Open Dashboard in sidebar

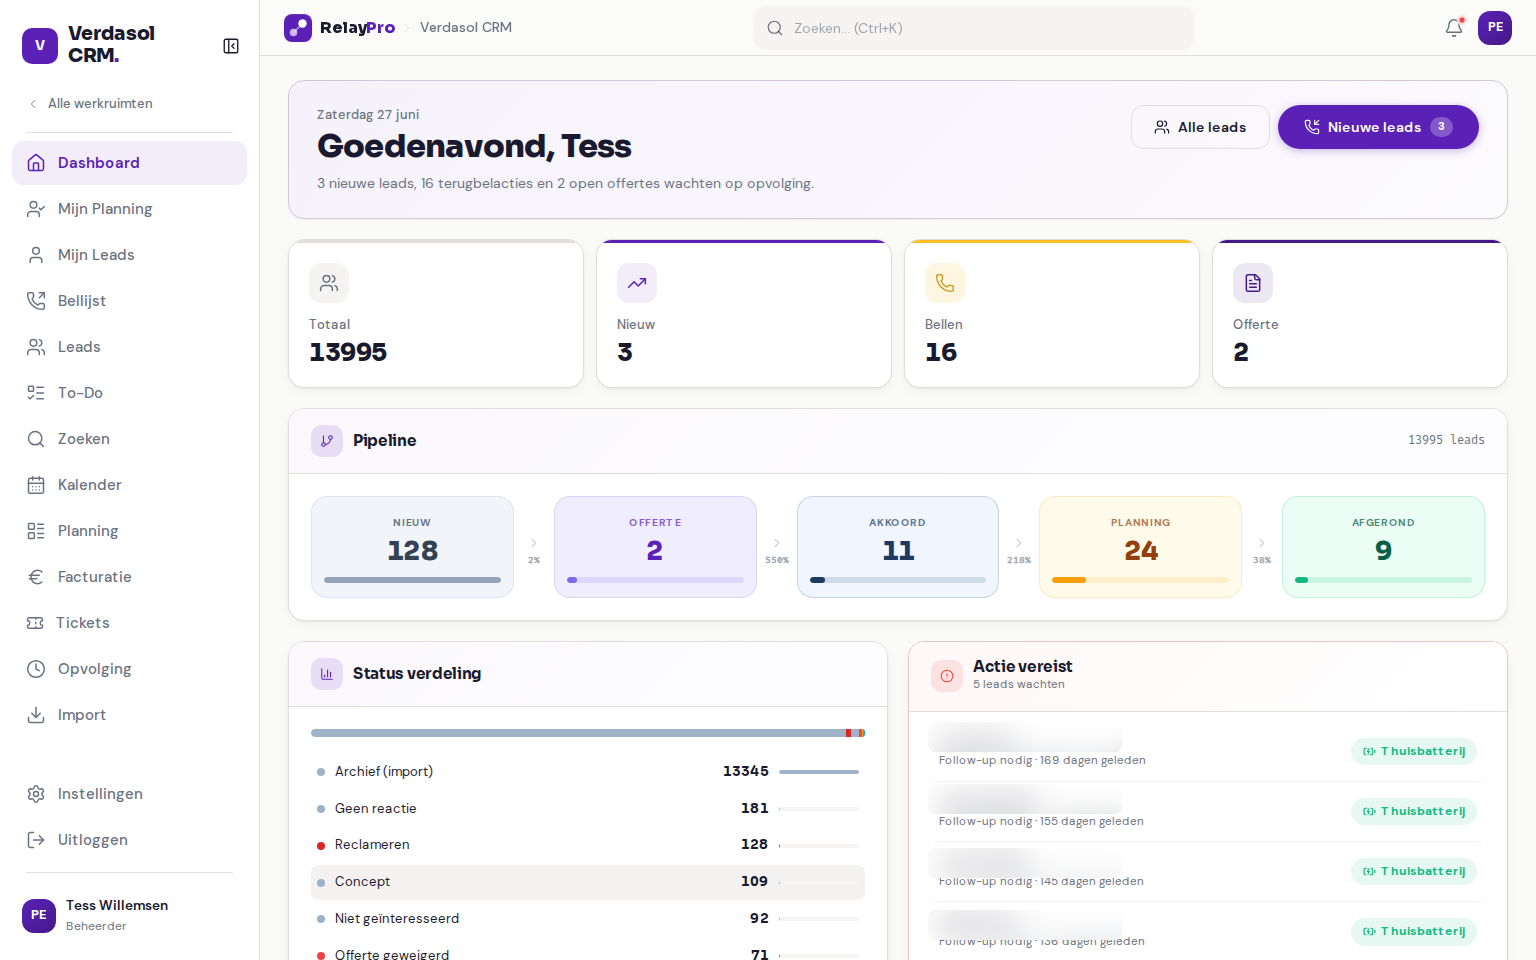pos(129,163)
